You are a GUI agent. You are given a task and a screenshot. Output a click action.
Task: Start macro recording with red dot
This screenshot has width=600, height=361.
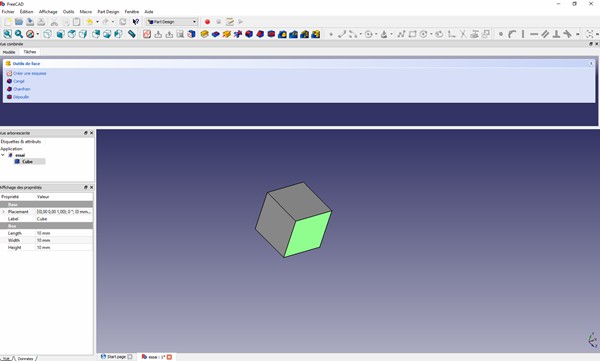click(x=207, y=22)
